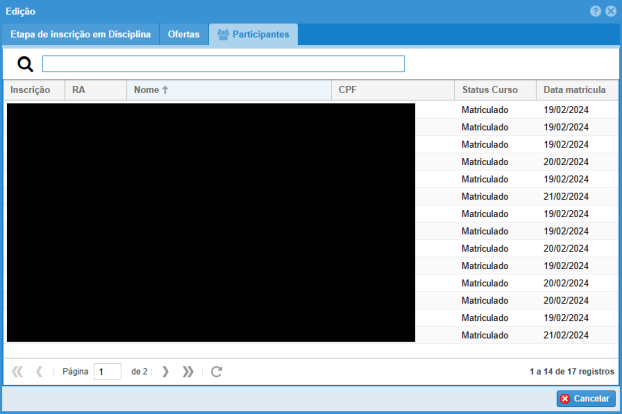
Task: Sort by the Inscrição column header
Action: pos(34,90)
